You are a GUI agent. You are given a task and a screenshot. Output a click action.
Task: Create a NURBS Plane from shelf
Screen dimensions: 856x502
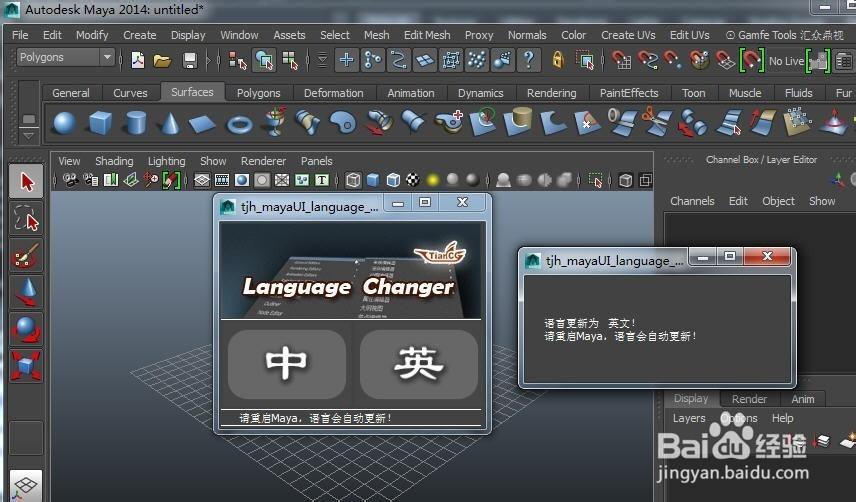click(203, 123)
